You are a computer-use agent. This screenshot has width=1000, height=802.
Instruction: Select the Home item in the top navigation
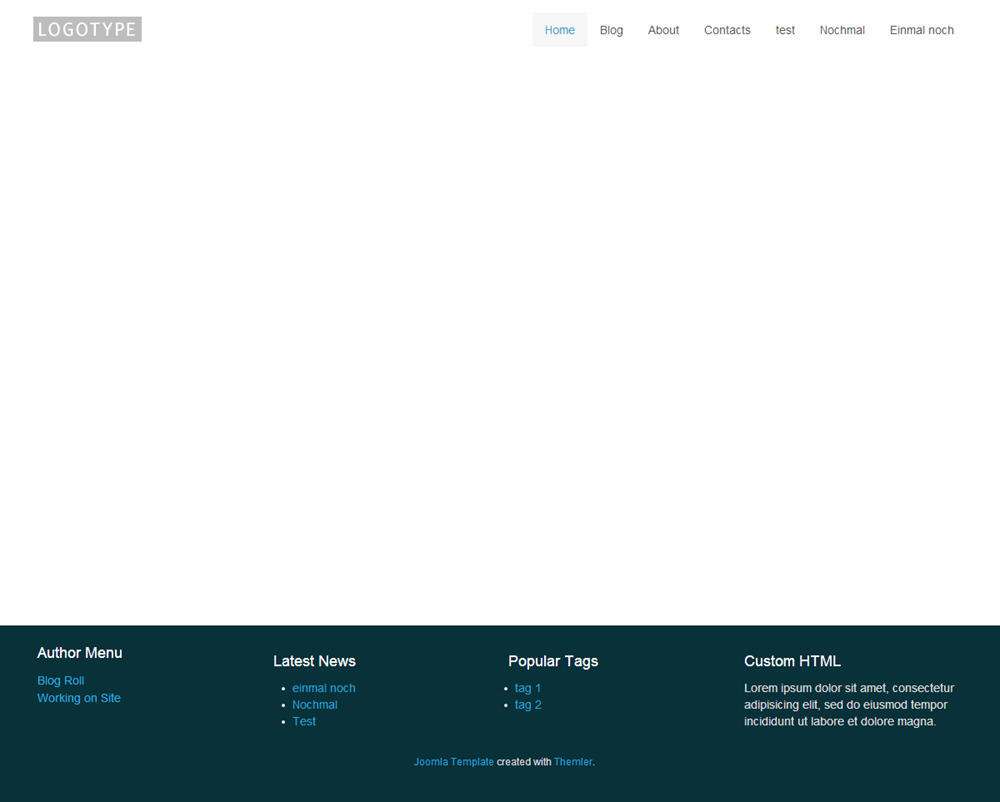[559, 30]
